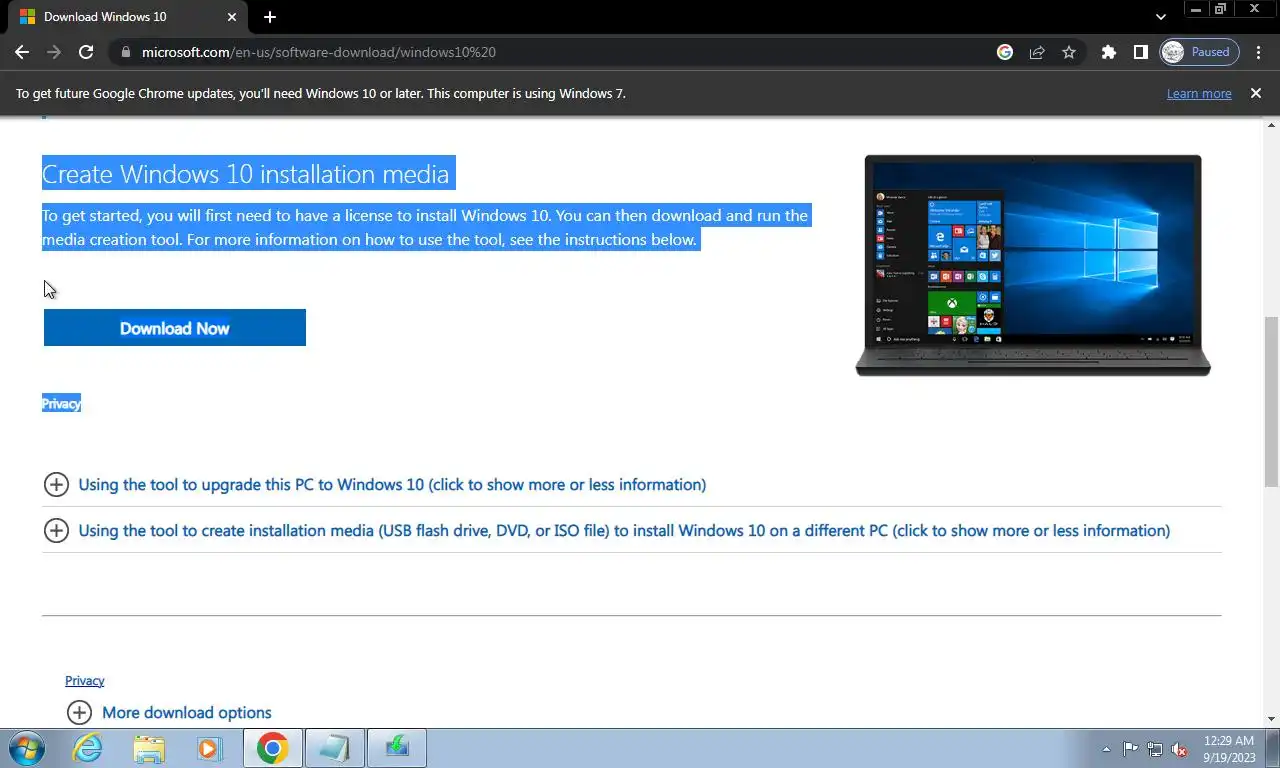Click the share page icon
The width and height of the screenshot is (1280, 768).
pyautogui.click(x=1037, y=52)
